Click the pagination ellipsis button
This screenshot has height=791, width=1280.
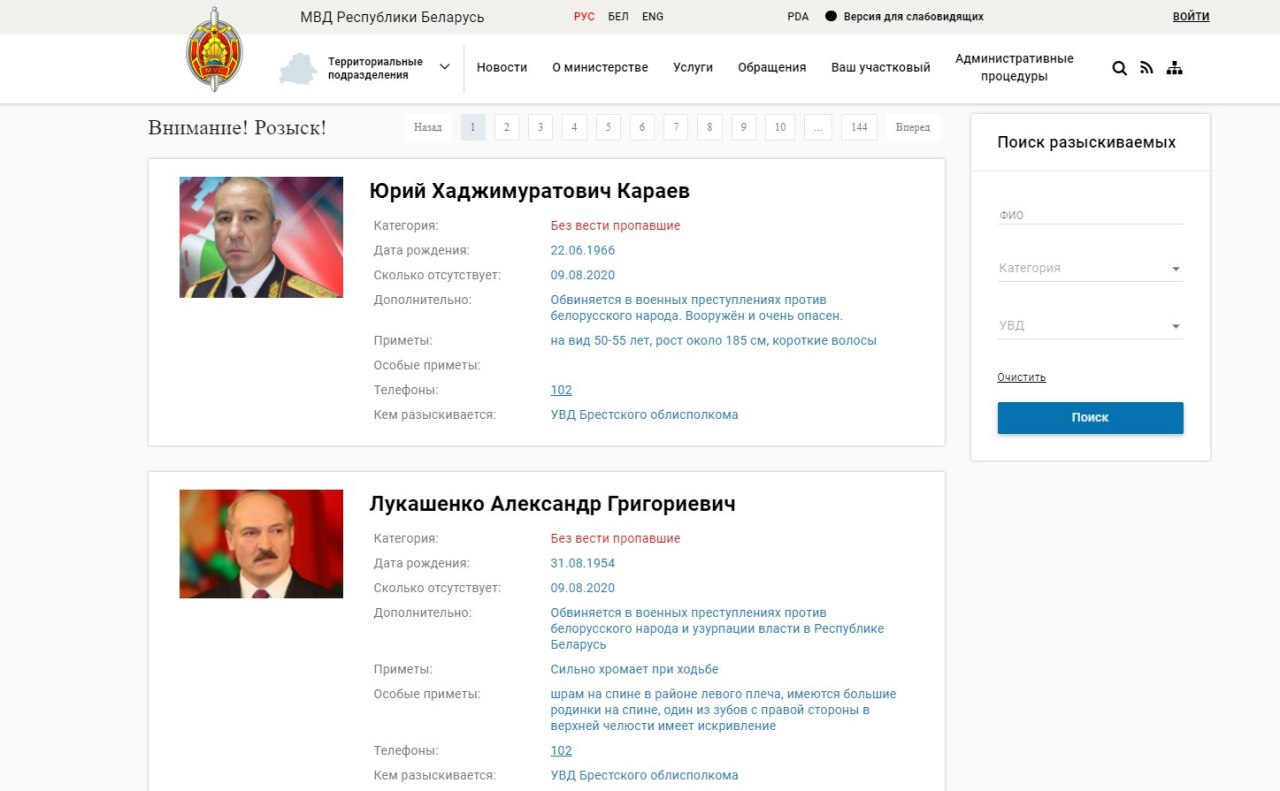(x=818, y=127)
